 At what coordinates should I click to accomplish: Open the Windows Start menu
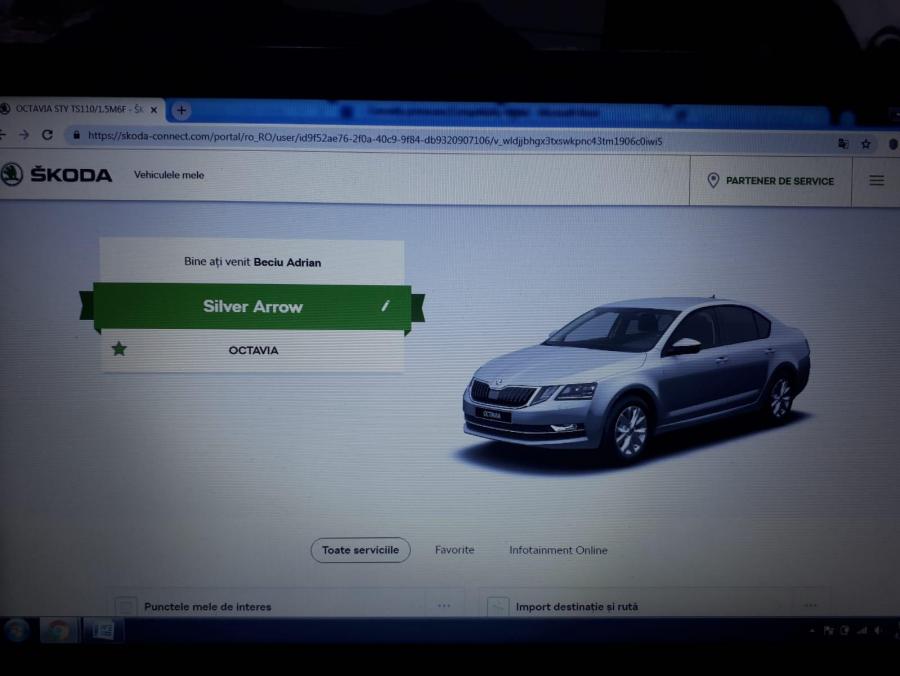[17, 630]
